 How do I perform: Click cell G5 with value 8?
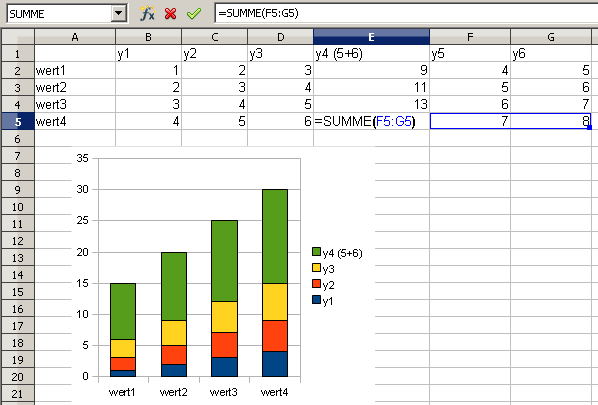point(551,122)
